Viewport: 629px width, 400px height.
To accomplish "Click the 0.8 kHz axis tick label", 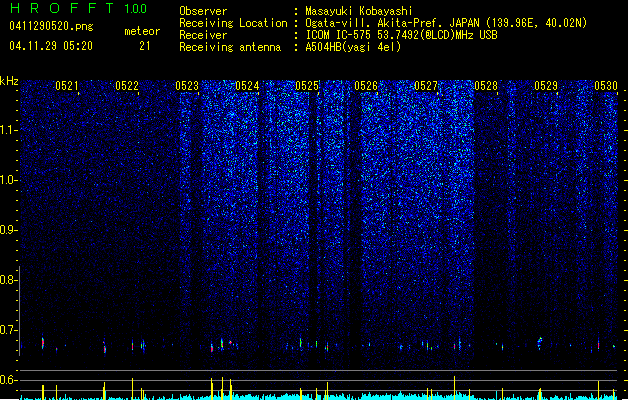I will 8,280.
